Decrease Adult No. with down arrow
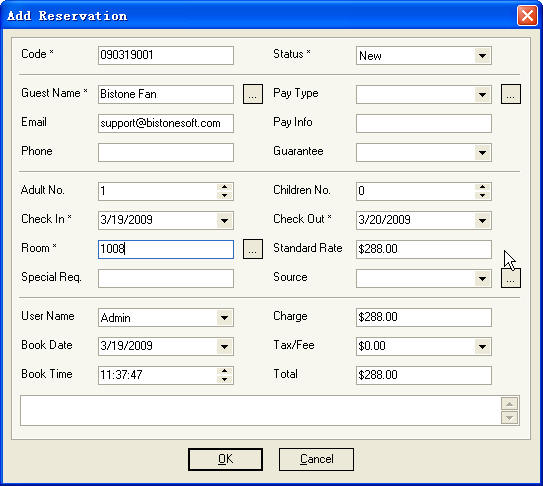The width and height of the screenshot is (543, 486). (x=224, y=195)
